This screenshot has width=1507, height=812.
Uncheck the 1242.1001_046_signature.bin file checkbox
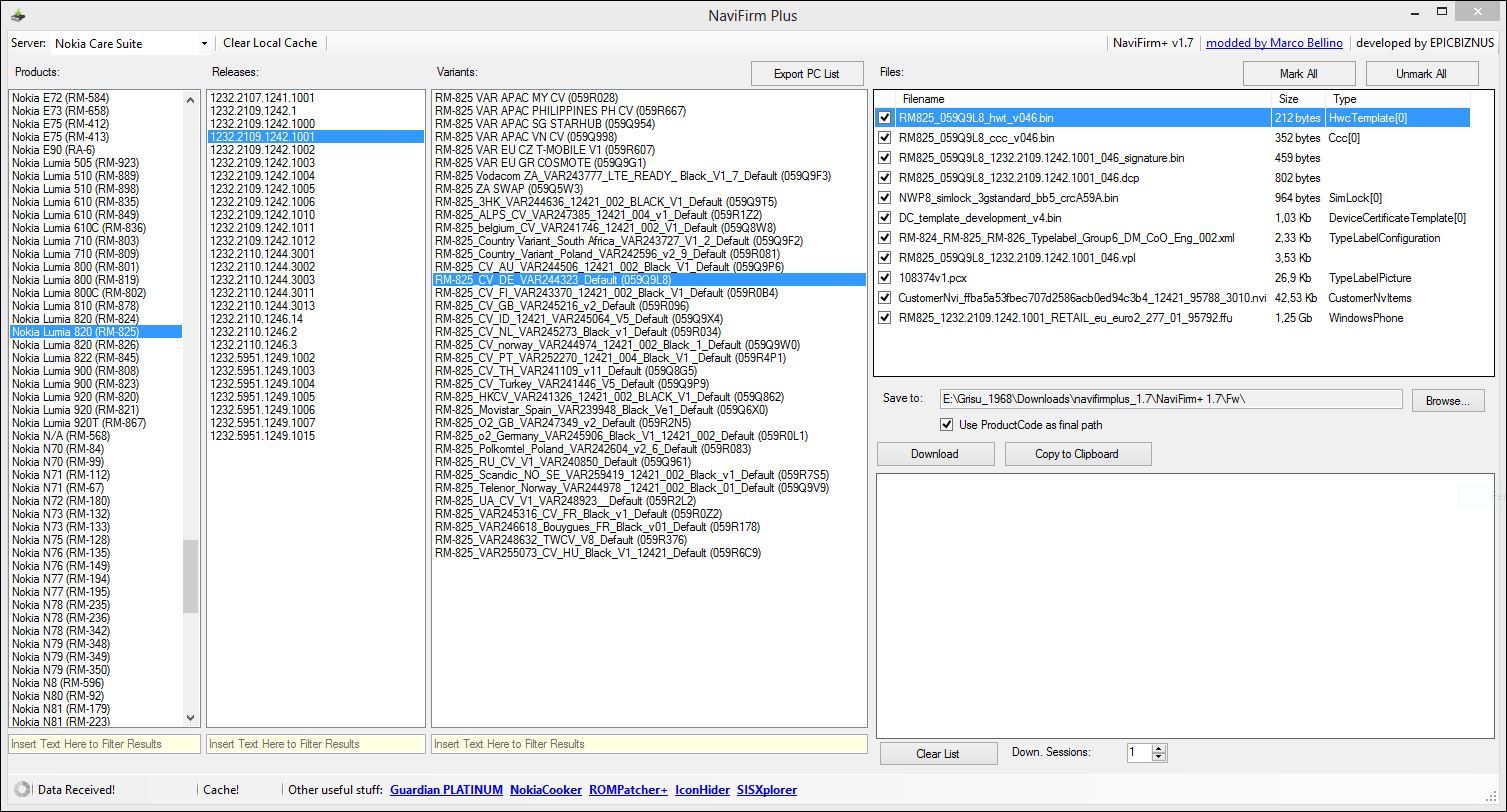884,158
